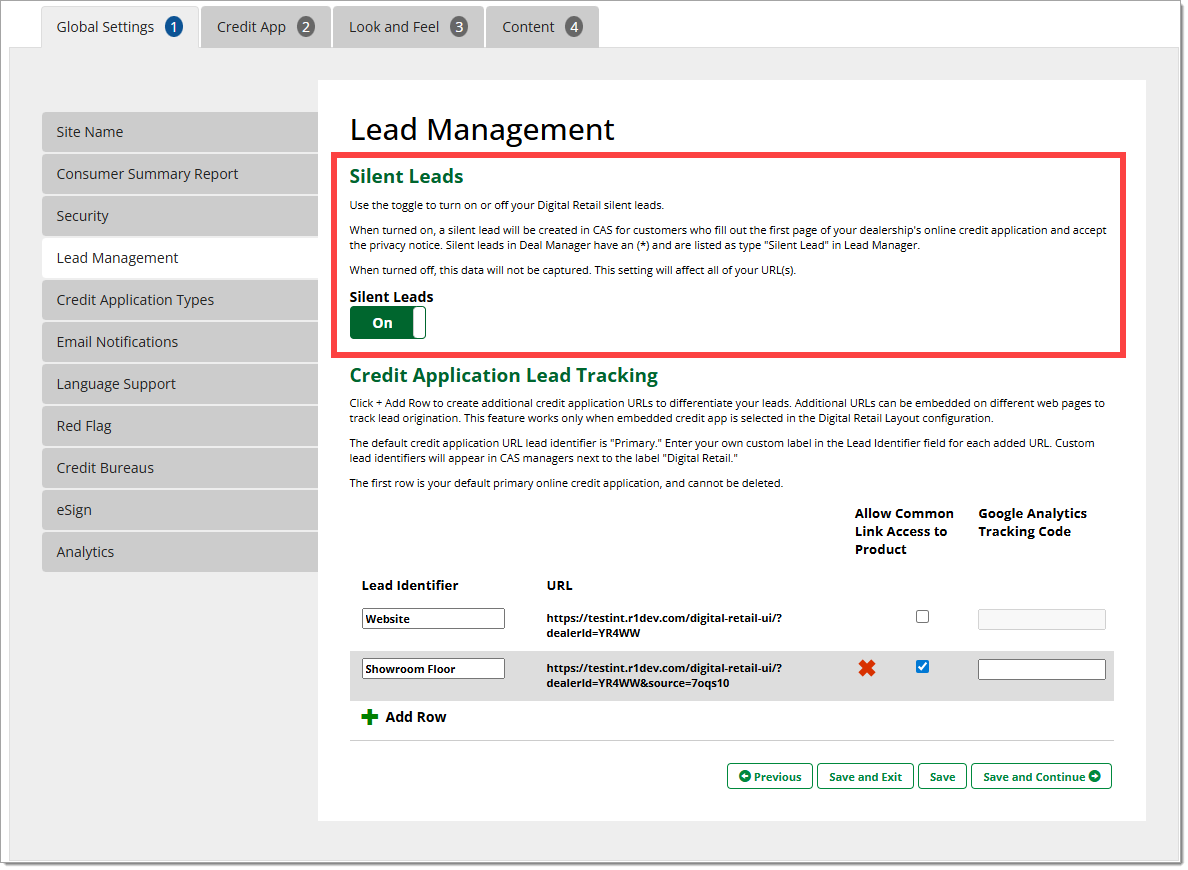1188x870 pixels.
Task: Click the Showroom Floor lead identifier field
Action: (x=433, y=669)
